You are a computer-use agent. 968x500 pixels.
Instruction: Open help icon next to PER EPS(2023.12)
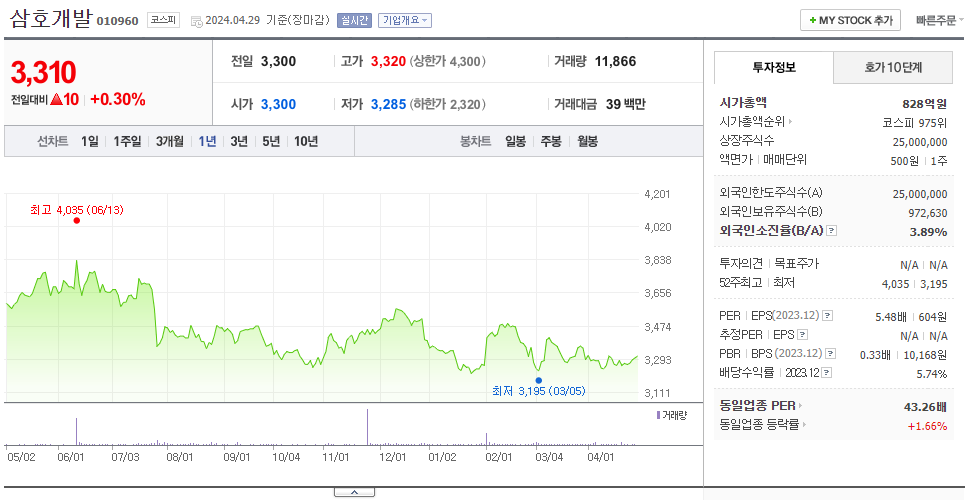point(828,316)
